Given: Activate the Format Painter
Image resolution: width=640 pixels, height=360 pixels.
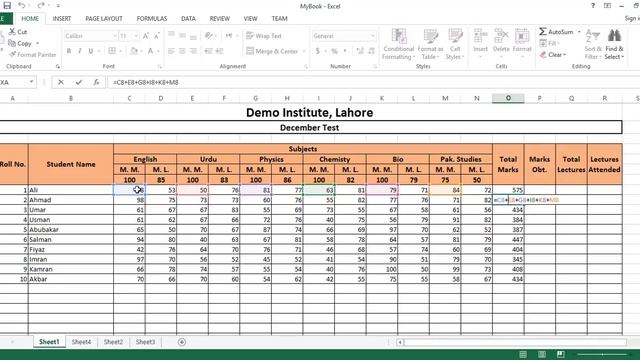Looking at the screenshot, I should pos(32,55).
